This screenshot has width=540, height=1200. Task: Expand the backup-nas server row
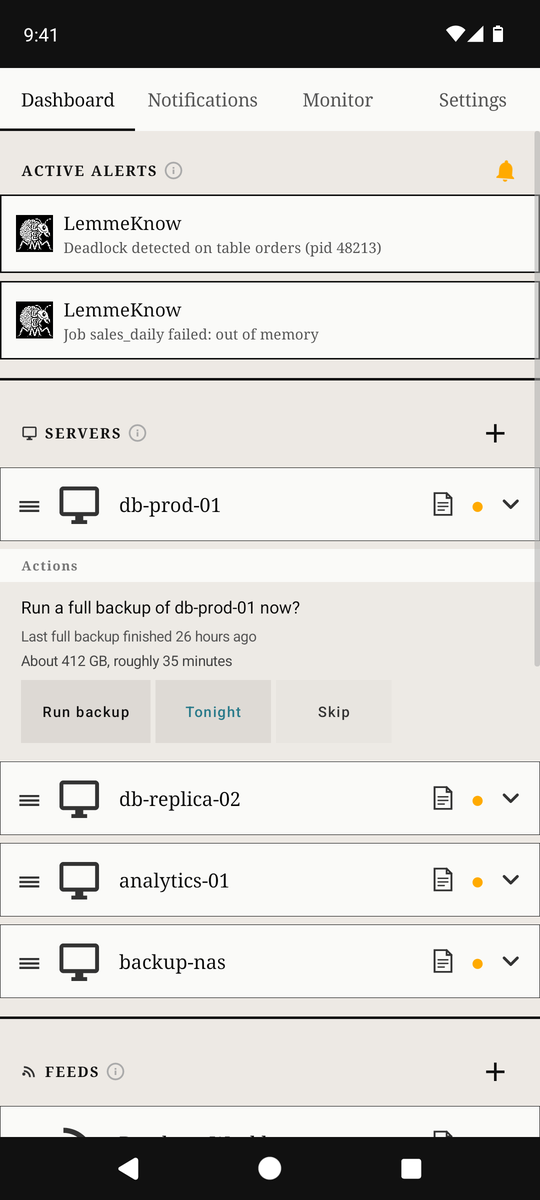tap(511, 962)
